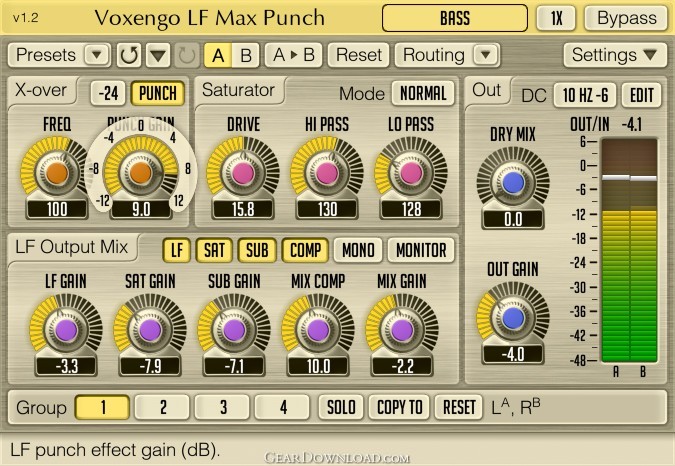Viewport: 675px width, 466px height.
Task: Open the Routing dropdown arrow
Action: (486, 55)
